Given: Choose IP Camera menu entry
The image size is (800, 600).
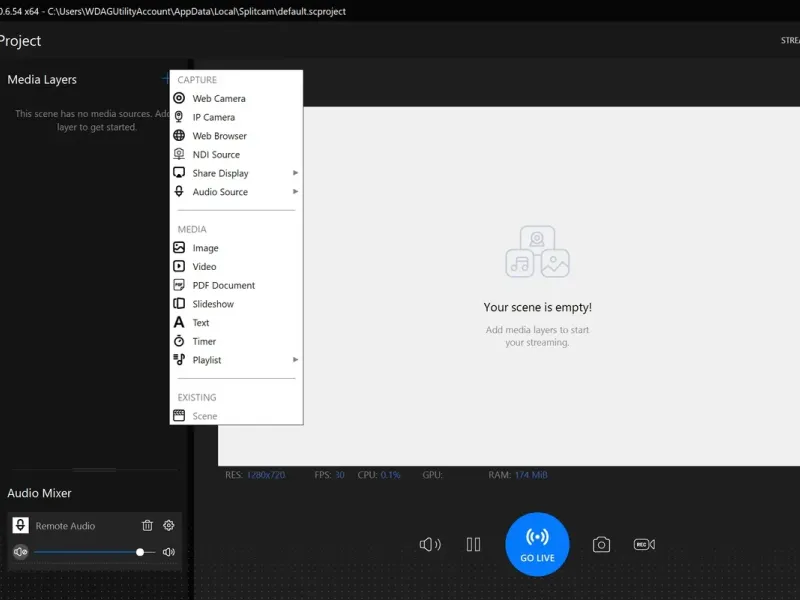Looking at the screenshot, I should [x=236, y=117].
